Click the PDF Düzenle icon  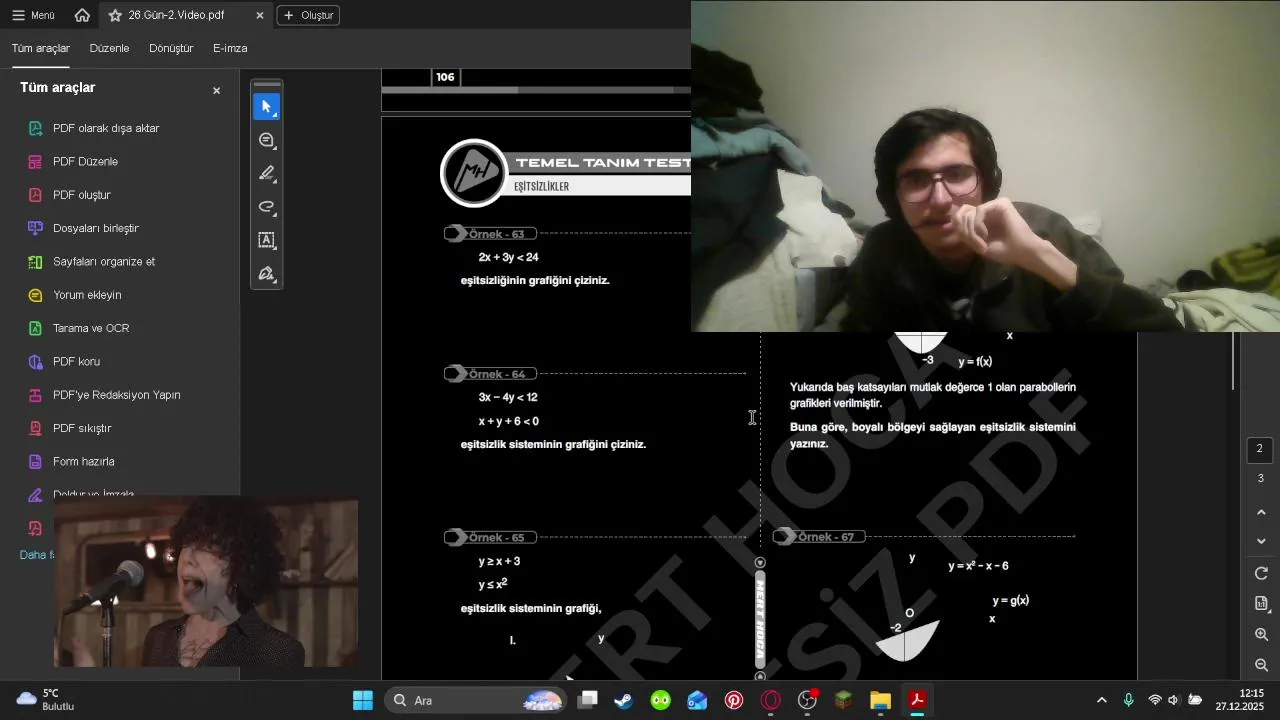35,161
